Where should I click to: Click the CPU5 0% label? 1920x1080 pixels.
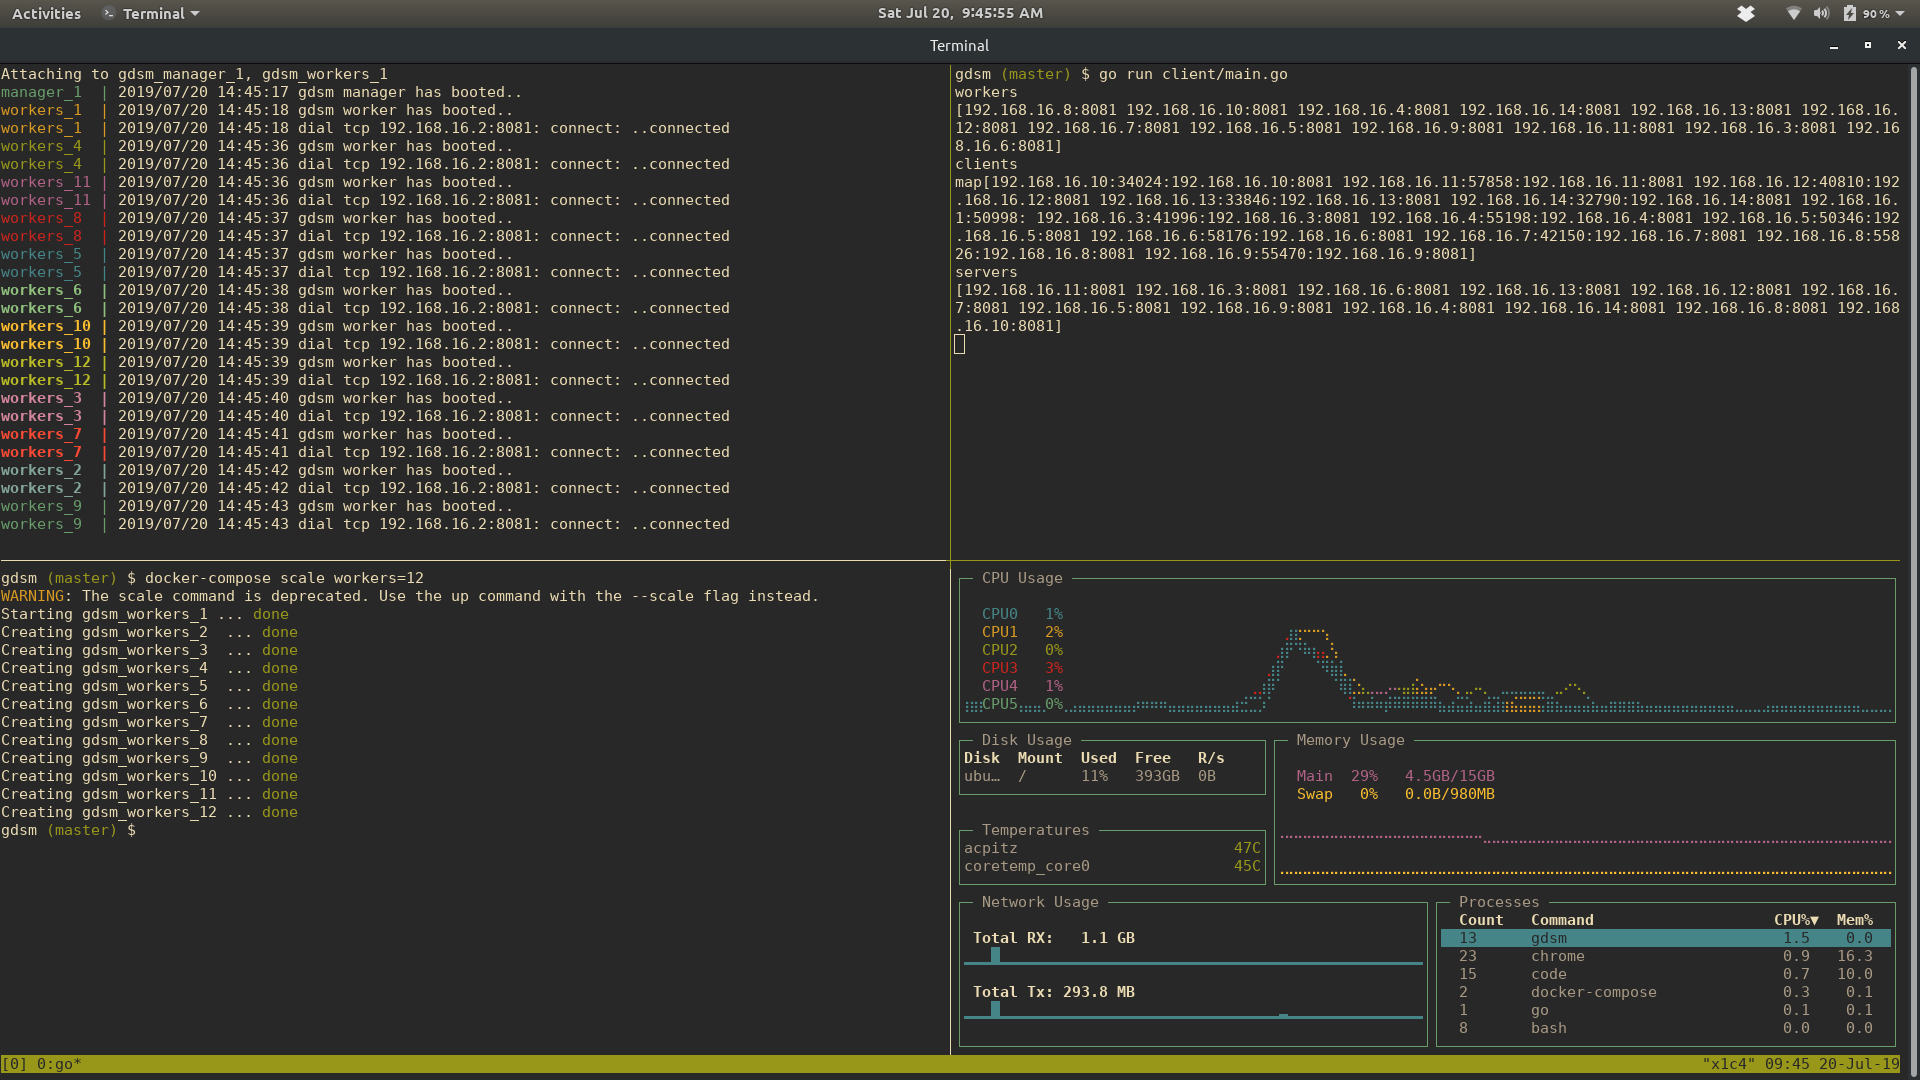tap(1022, 704)
